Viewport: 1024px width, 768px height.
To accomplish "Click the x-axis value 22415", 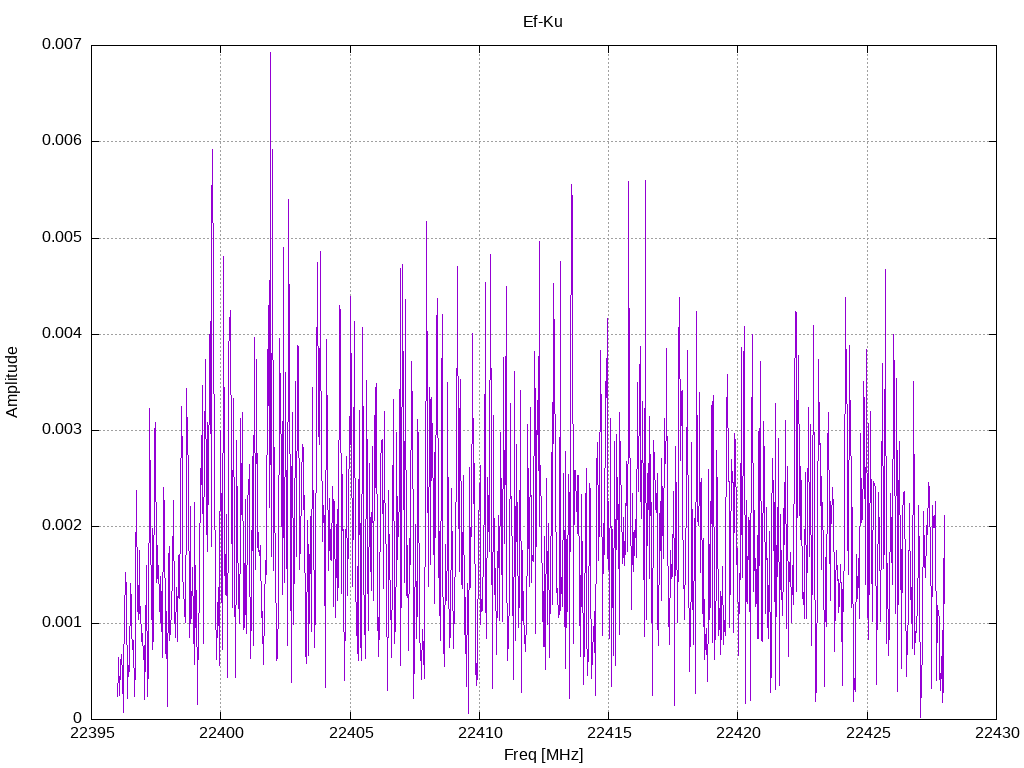I will [609, 733].
